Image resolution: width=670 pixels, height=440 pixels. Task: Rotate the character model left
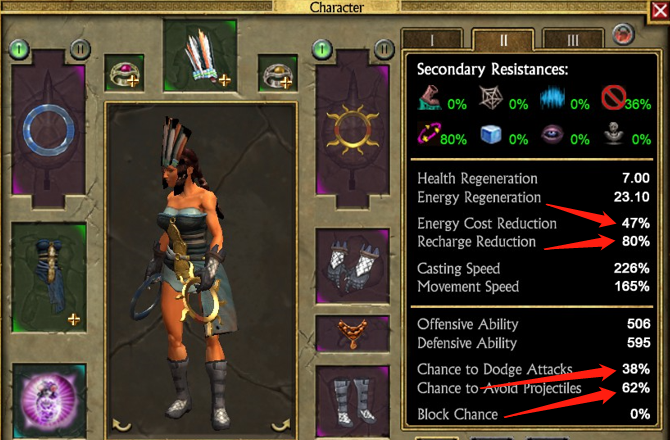tap(122, 425)
